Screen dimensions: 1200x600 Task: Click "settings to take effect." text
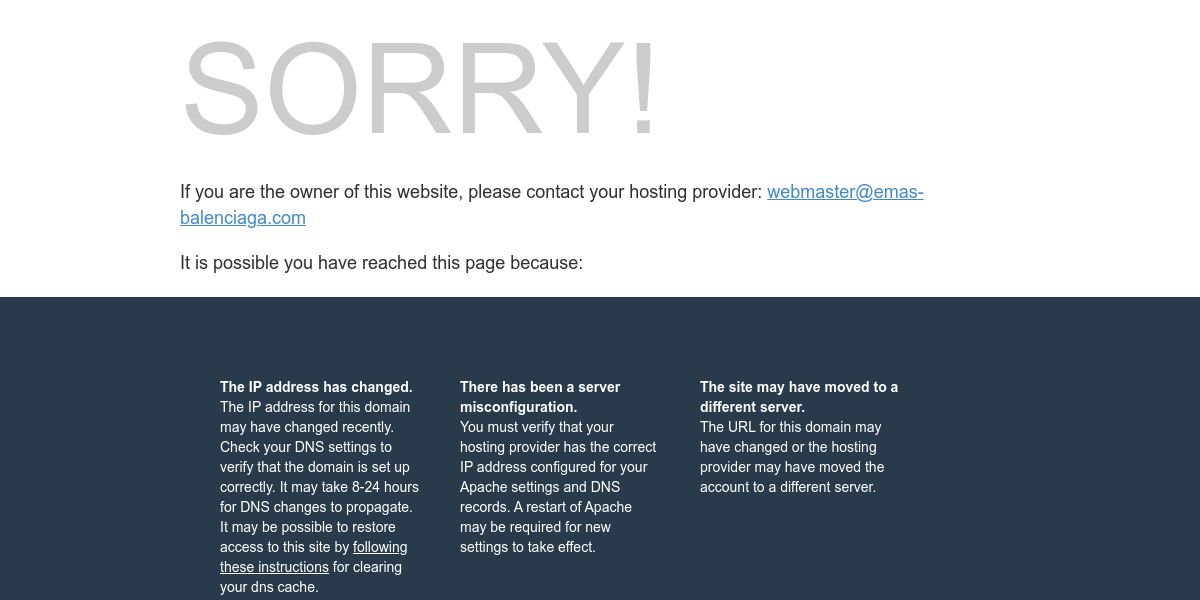[x=528, y=547]
